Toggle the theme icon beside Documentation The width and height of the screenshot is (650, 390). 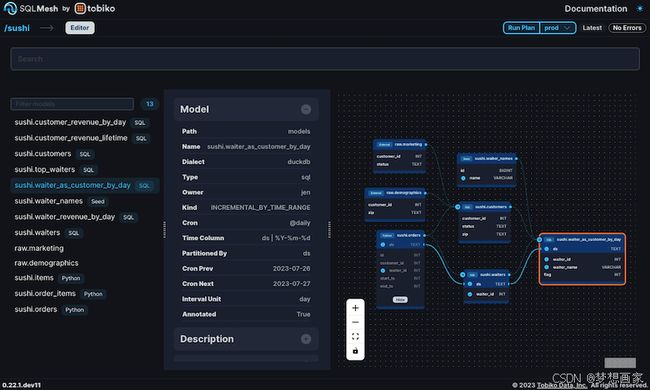point(640,8)
